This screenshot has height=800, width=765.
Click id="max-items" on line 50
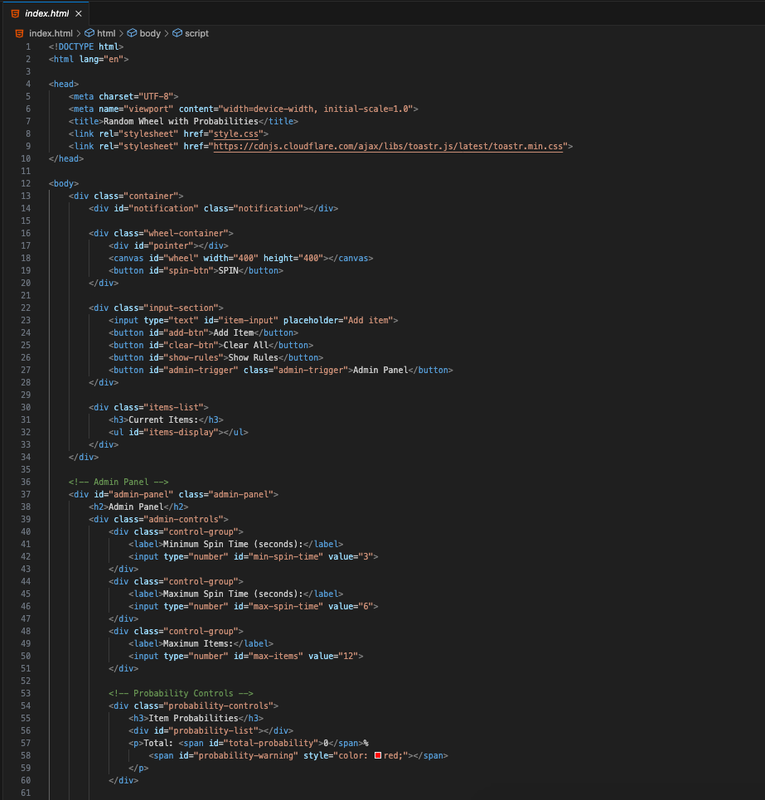(268, 656)
